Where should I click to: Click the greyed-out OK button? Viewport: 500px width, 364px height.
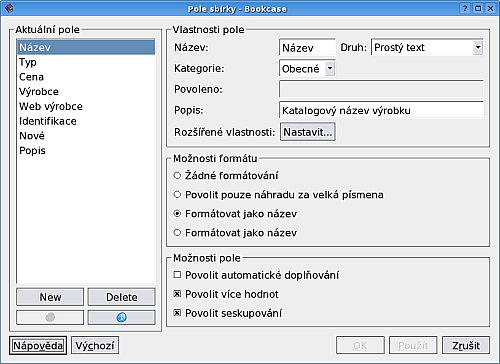(x=360, y=345)
